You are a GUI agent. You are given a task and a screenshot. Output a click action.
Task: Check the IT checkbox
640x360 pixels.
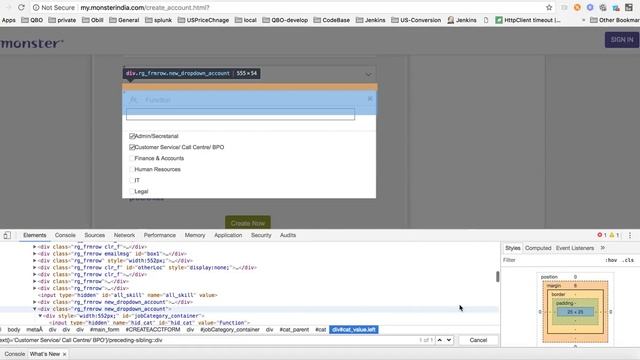click(132, 180)
